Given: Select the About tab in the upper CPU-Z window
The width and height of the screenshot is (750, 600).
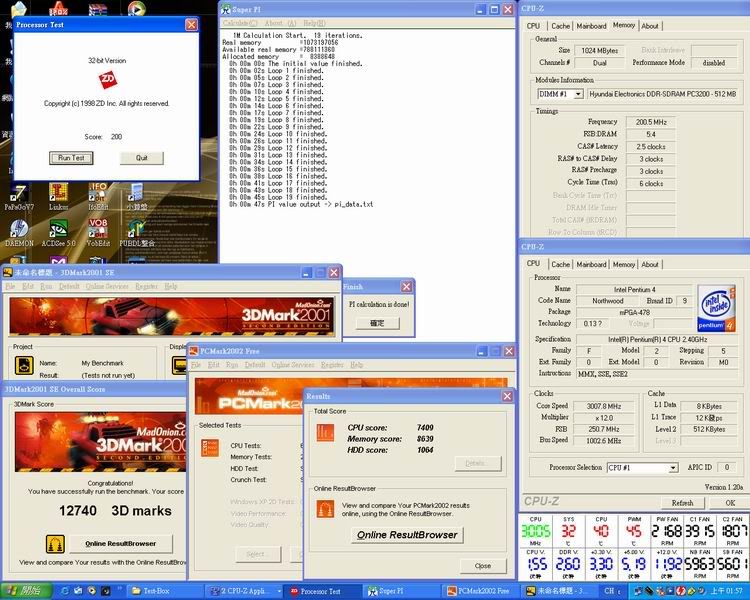Looking at the screenshot, I should [x=650, y=26].
